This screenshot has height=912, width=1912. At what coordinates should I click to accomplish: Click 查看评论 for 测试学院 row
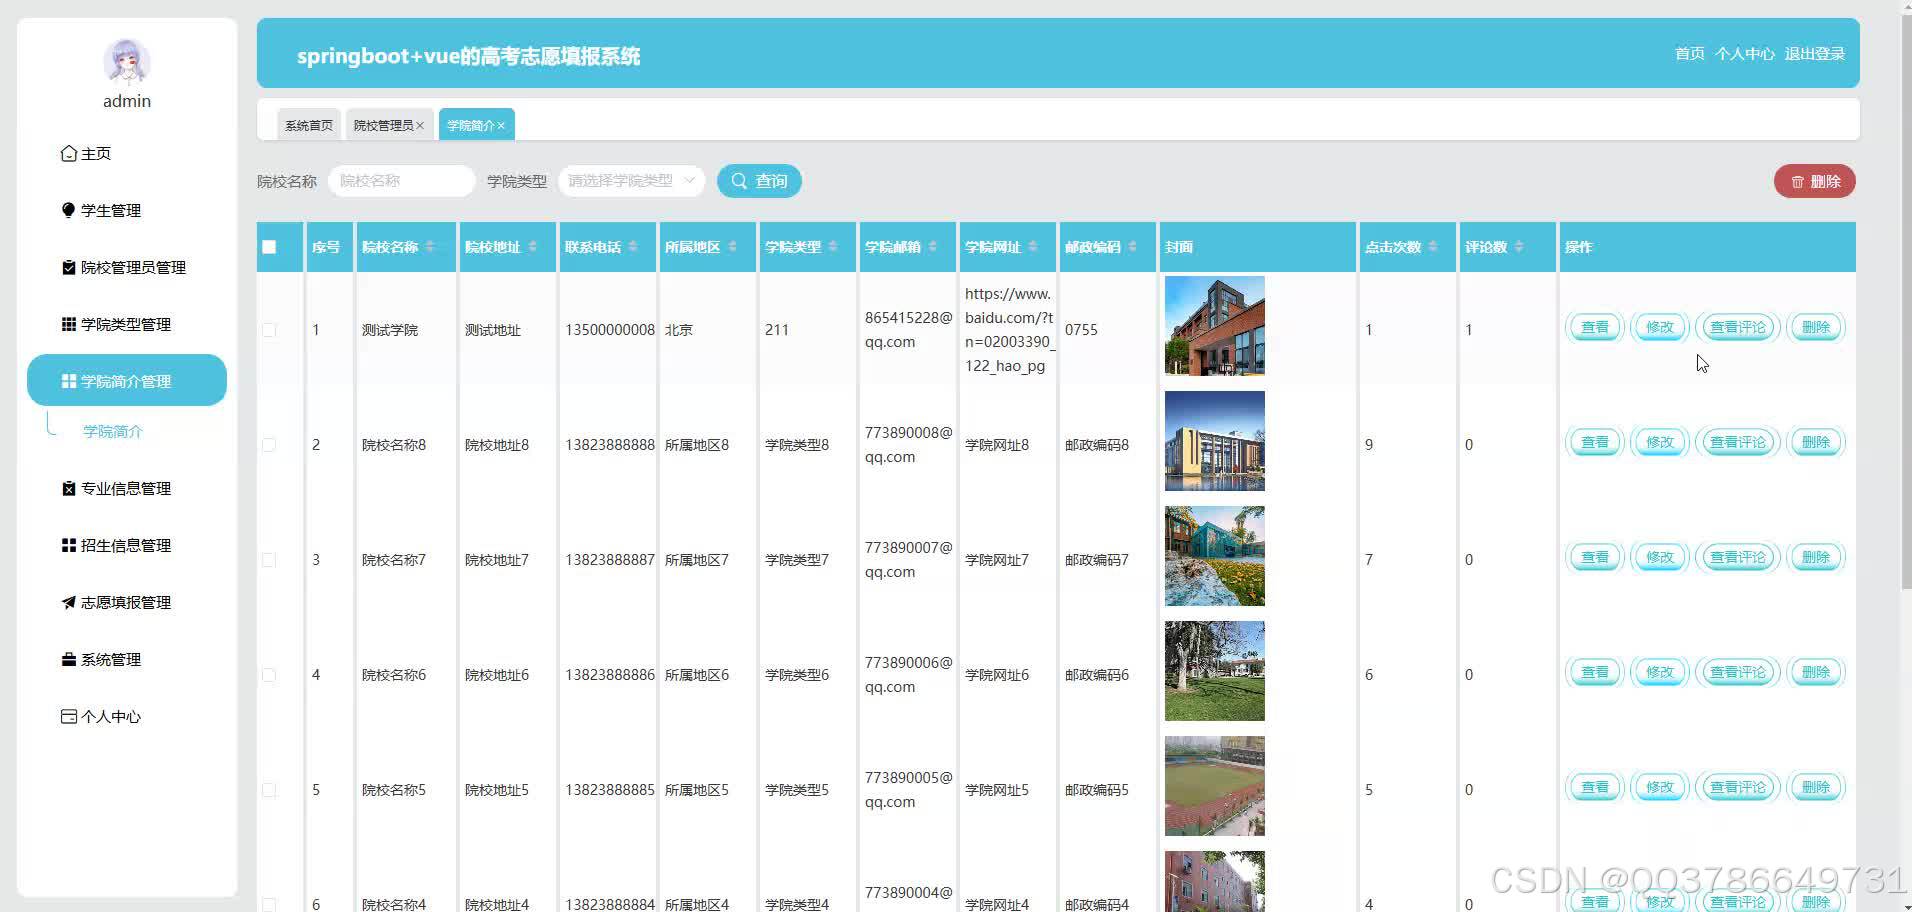(1738, 327)
